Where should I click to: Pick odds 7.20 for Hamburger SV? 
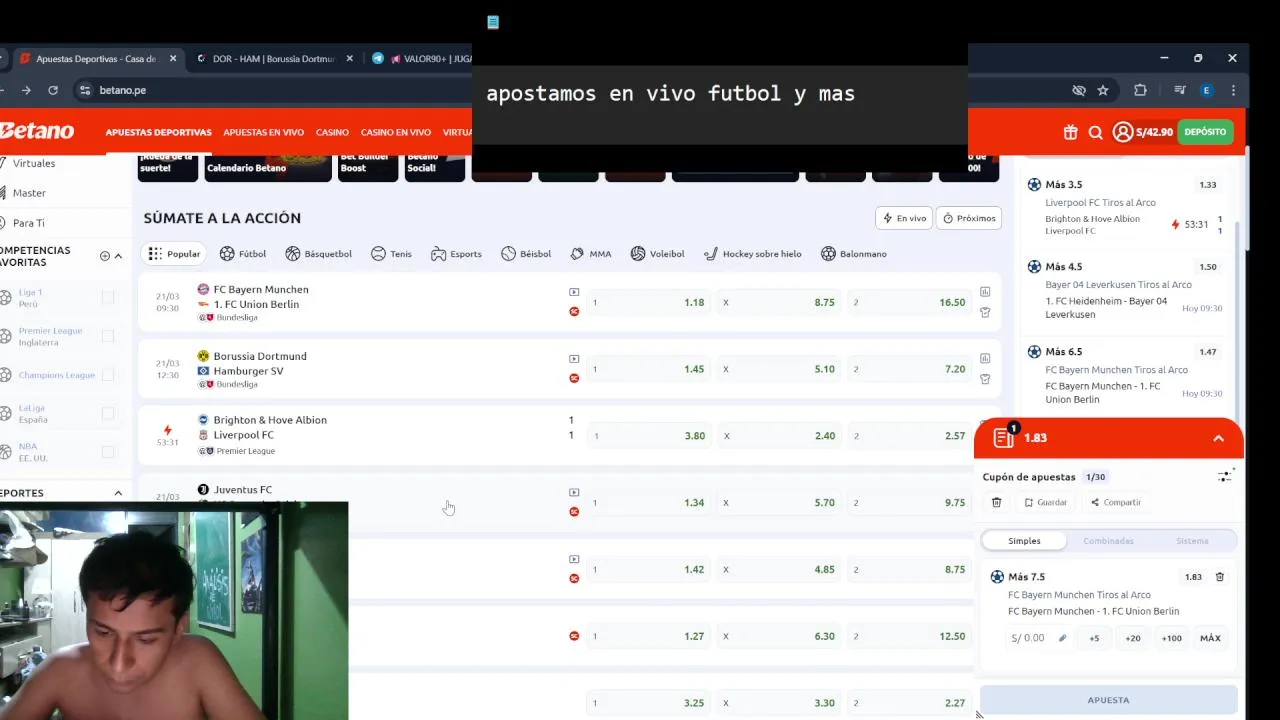coord(910,369)
